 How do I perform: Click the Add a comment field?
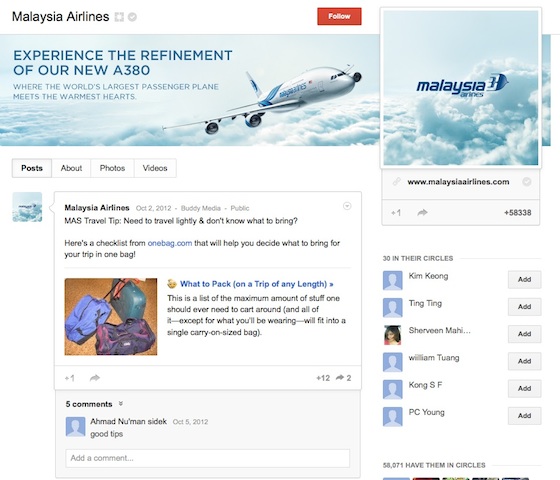(x=208, y=458)
